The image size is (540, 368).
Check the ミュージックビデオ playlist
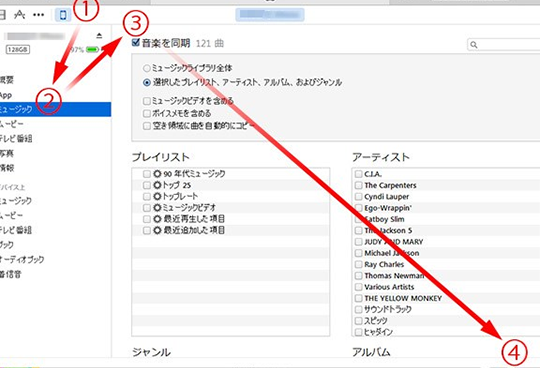[147, 208]
